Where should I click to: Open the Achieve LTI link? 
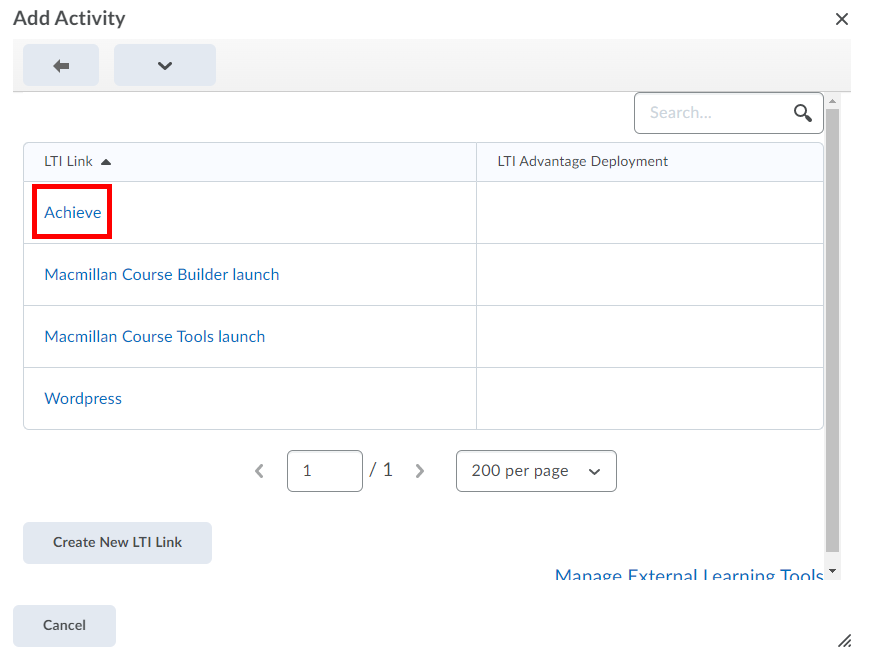click(71, 211)
